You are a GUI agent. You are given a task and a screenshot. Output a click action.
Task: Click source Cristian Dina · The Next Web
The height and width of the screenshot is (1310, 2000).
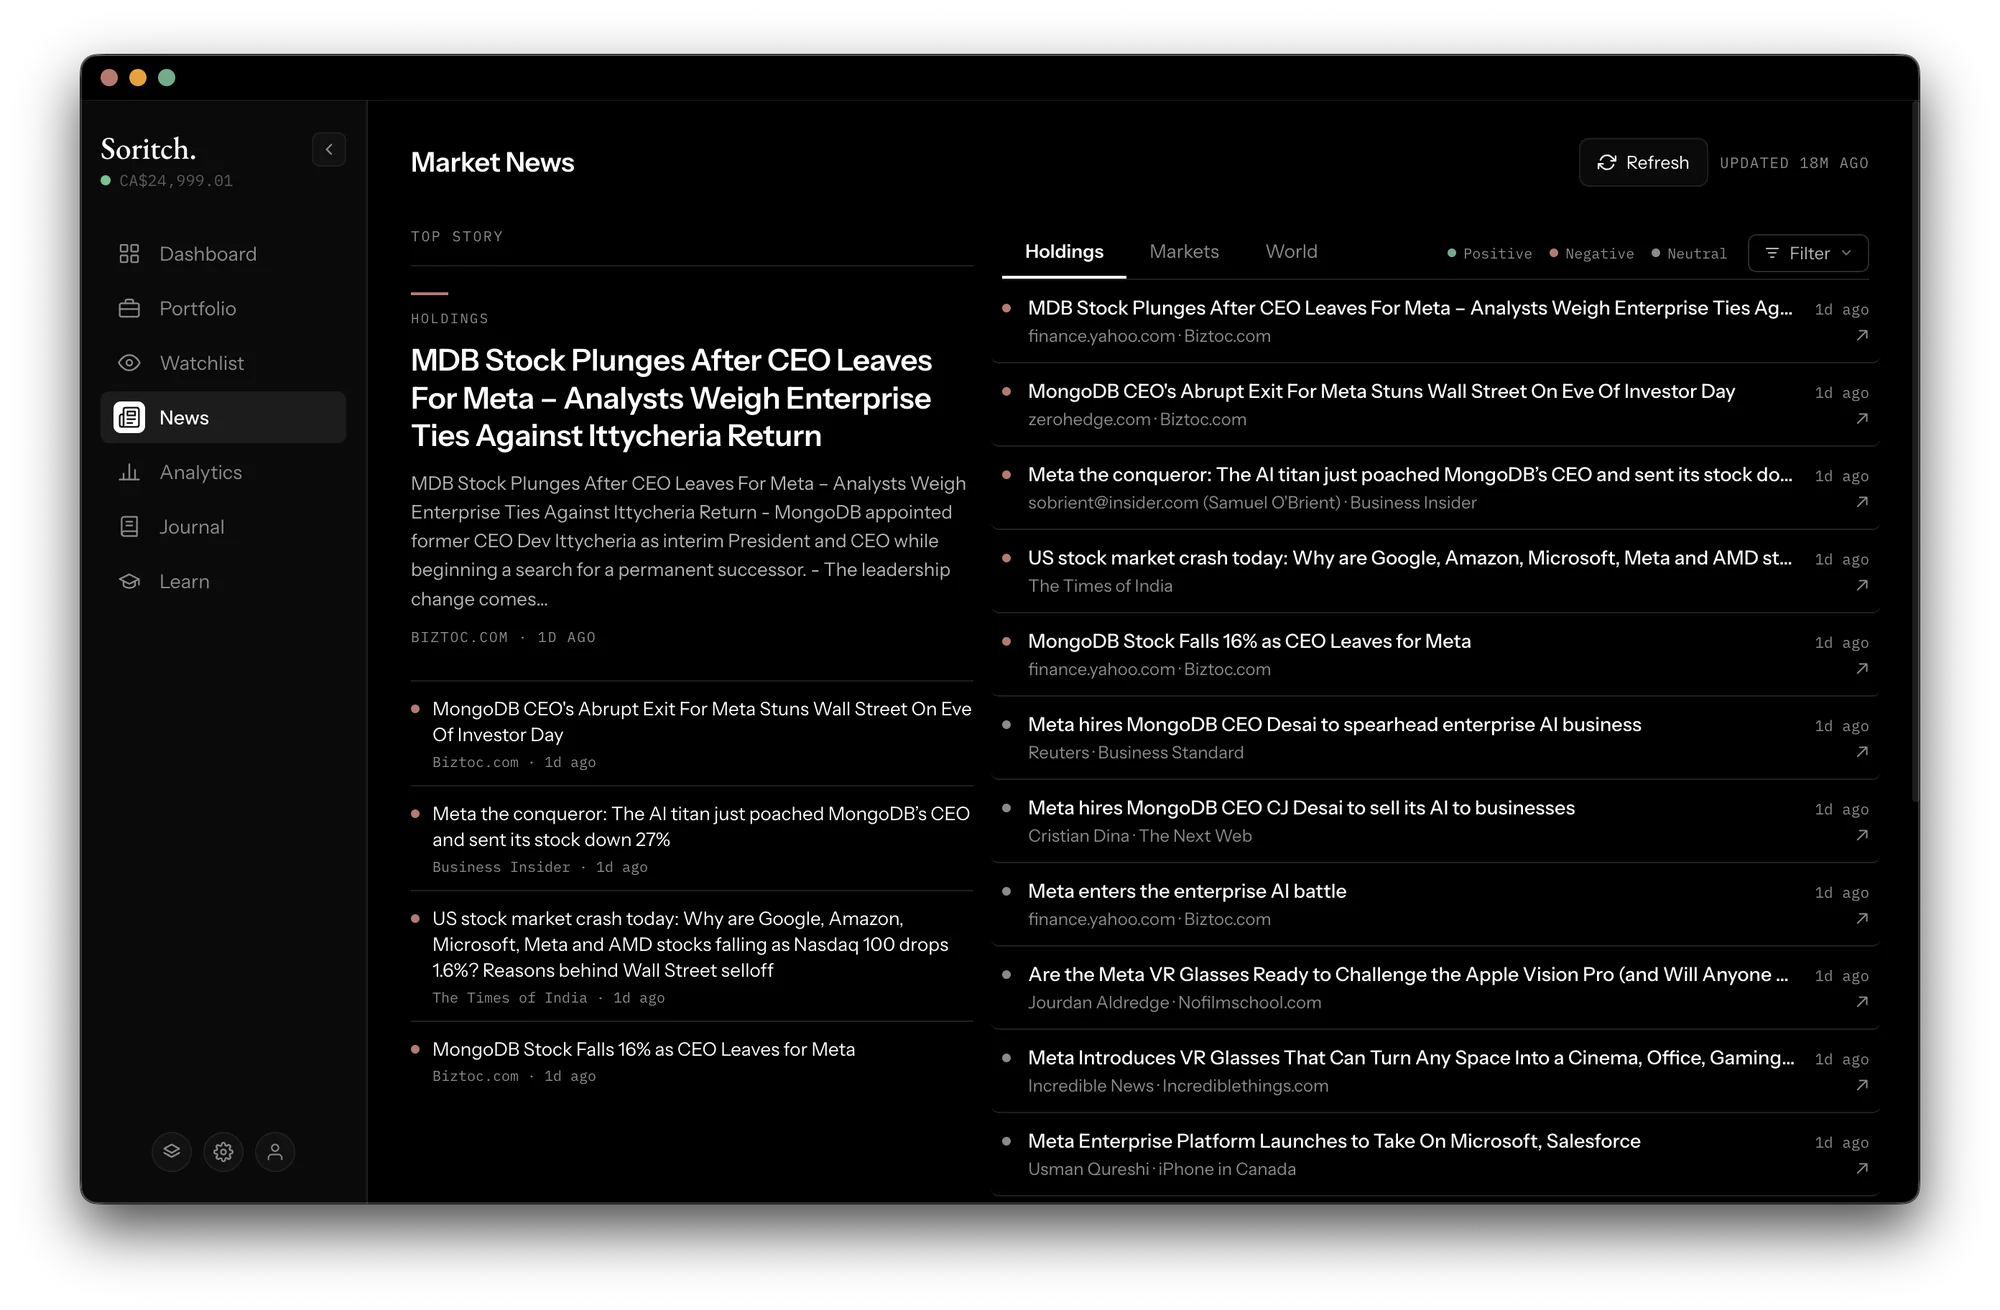tap(1140, 836)
